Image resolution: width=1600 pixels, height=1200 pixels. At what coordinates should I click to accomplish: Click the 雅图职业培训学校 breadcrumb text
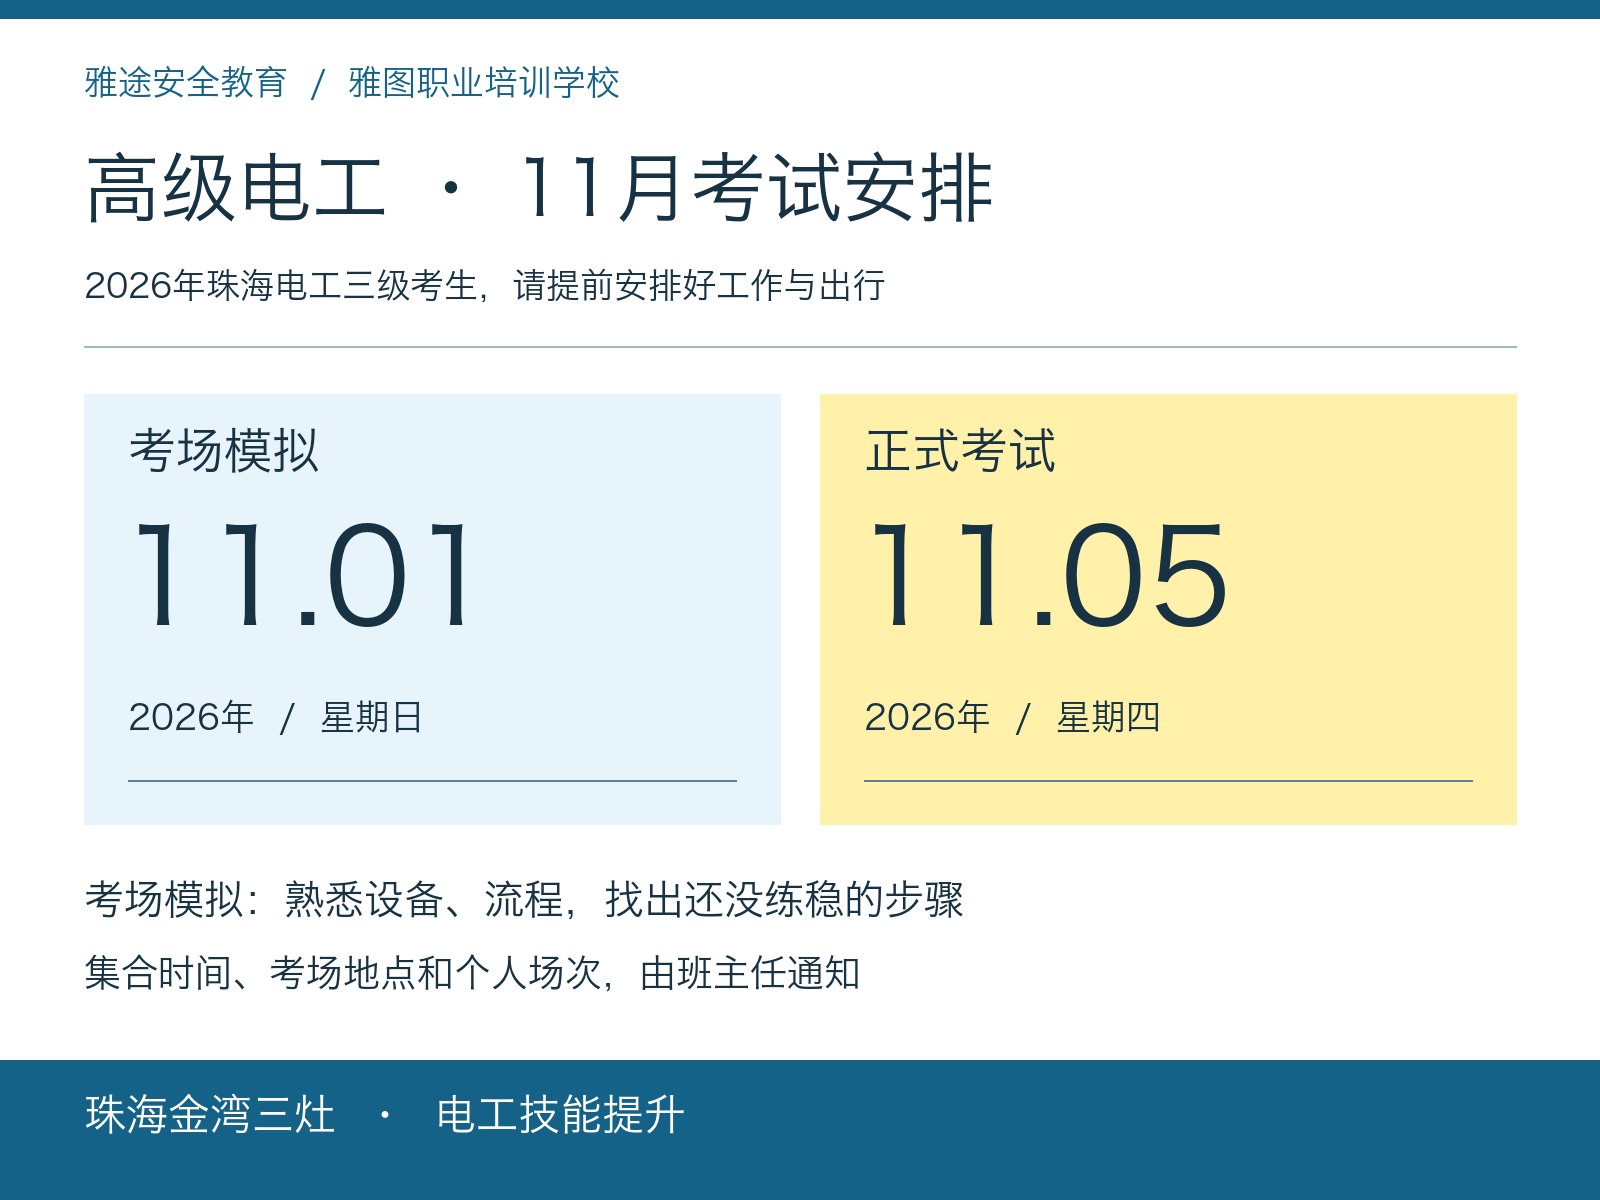coord(484,82)
